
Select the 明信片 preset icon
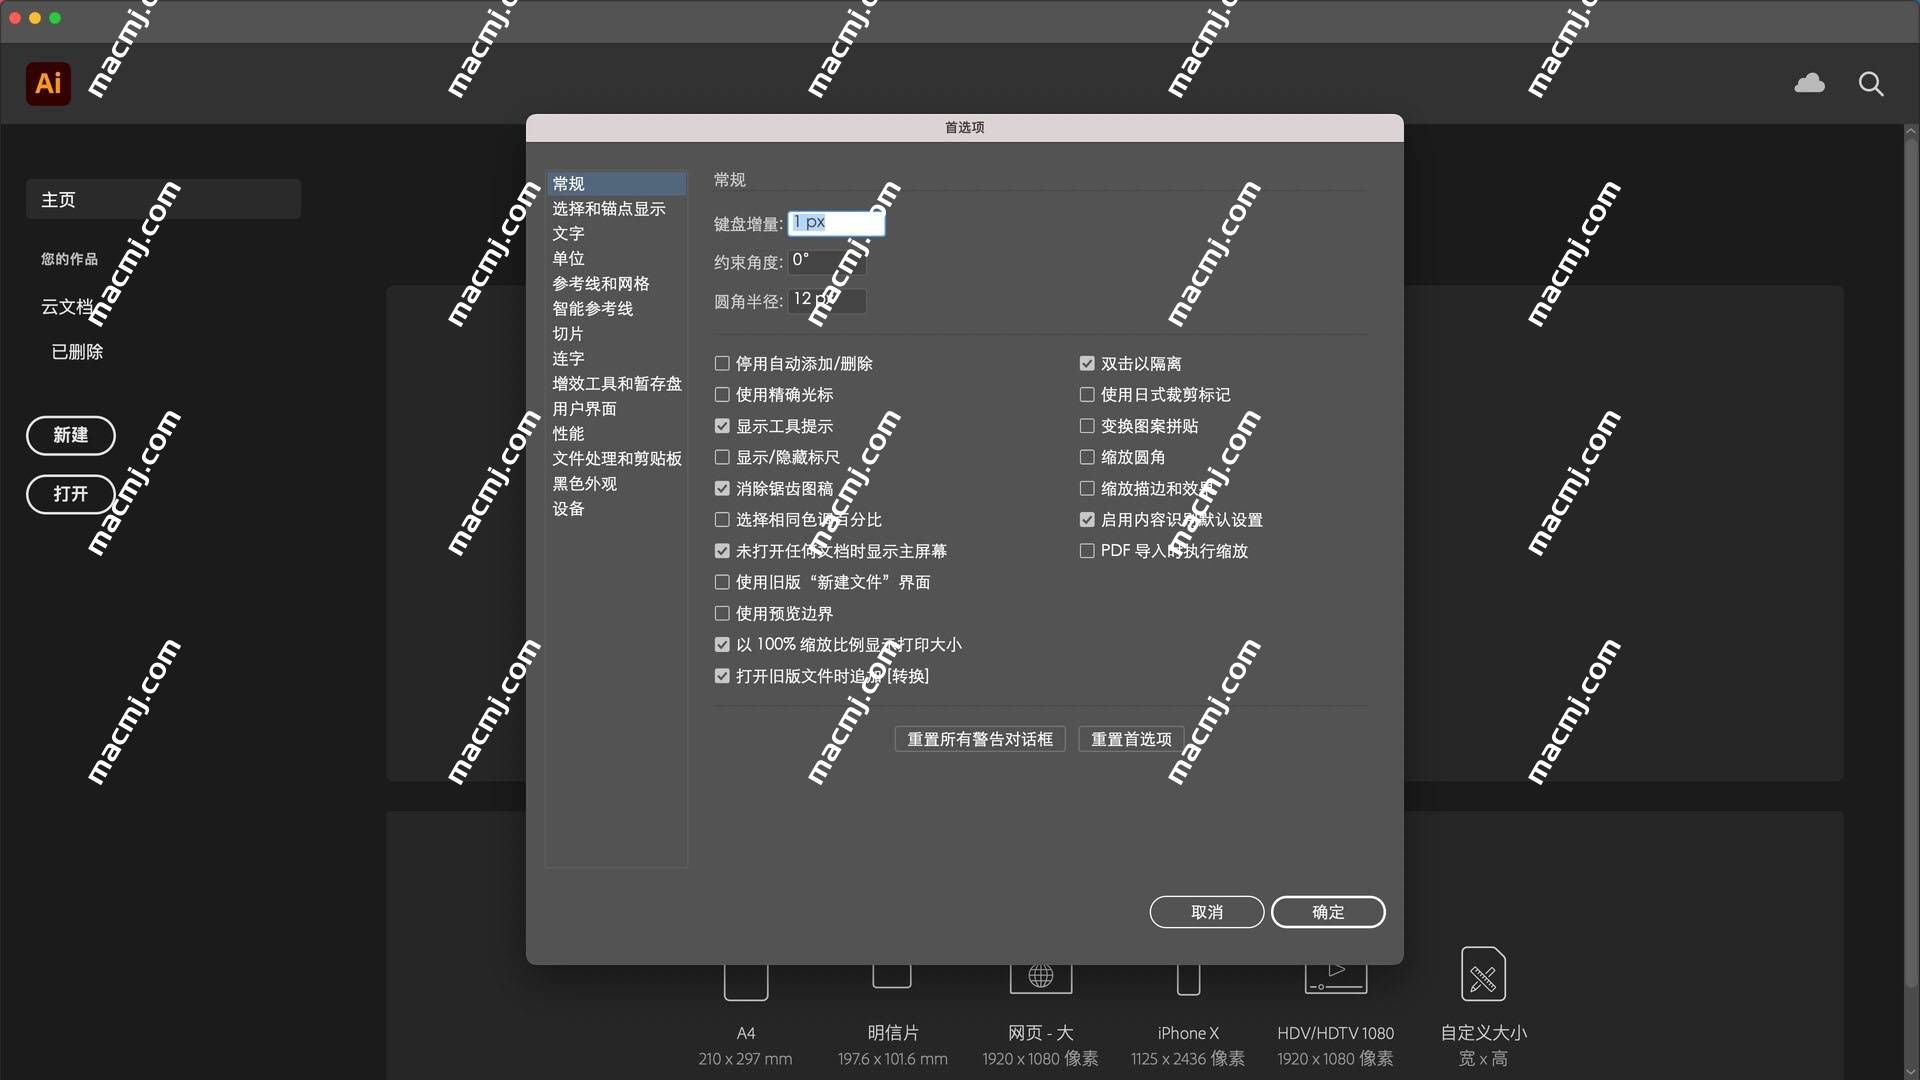point(892,976)
